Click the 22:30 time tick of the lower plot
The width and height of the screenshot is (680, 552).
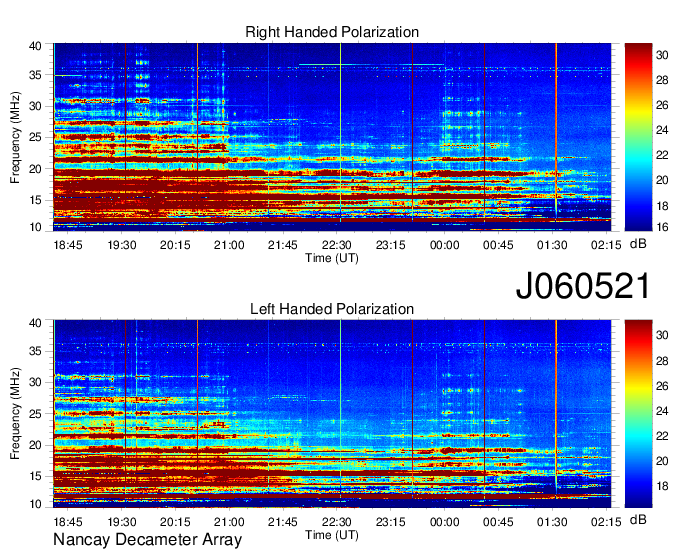pyautogui.click(x=337, y=522)
